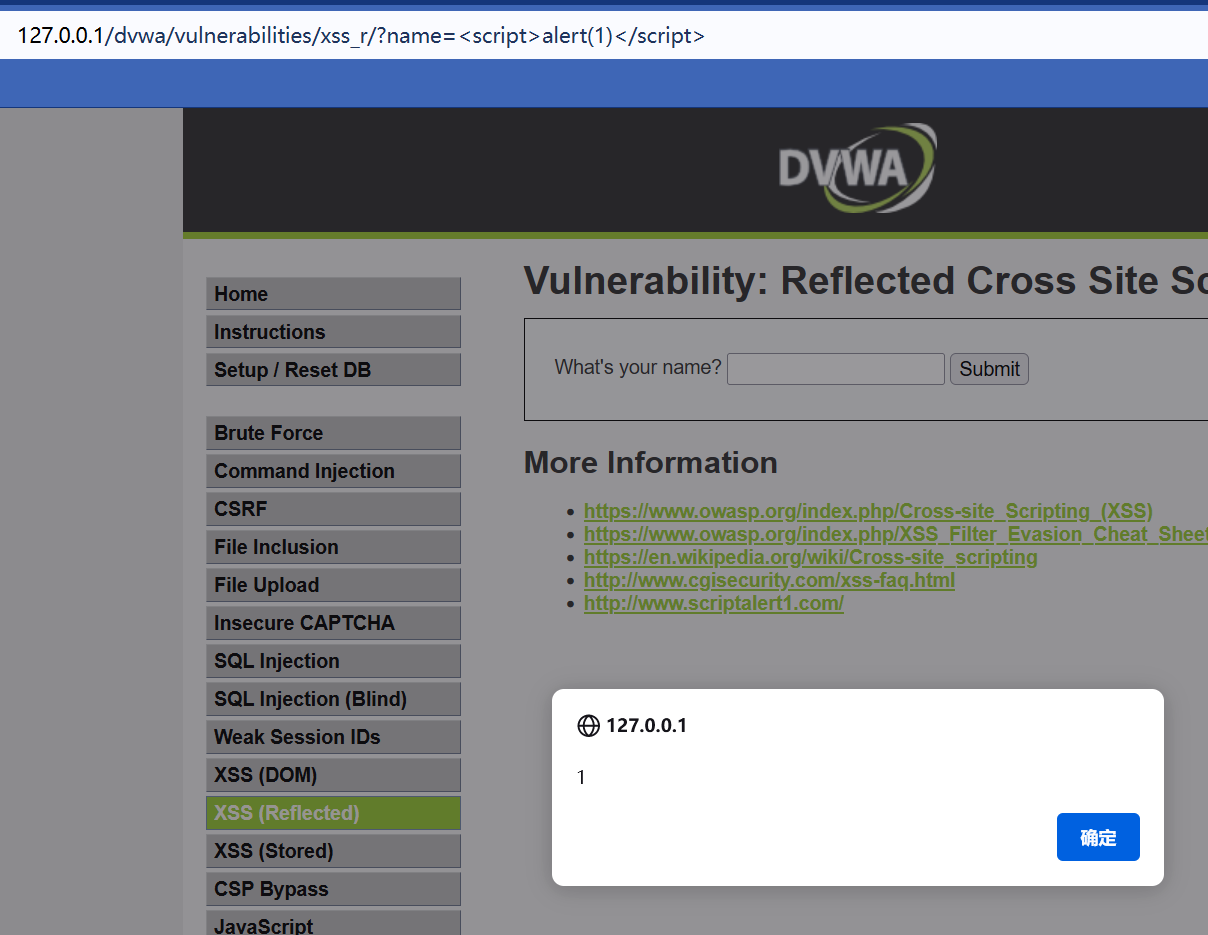Click the alert message text 1

point(581,777)
